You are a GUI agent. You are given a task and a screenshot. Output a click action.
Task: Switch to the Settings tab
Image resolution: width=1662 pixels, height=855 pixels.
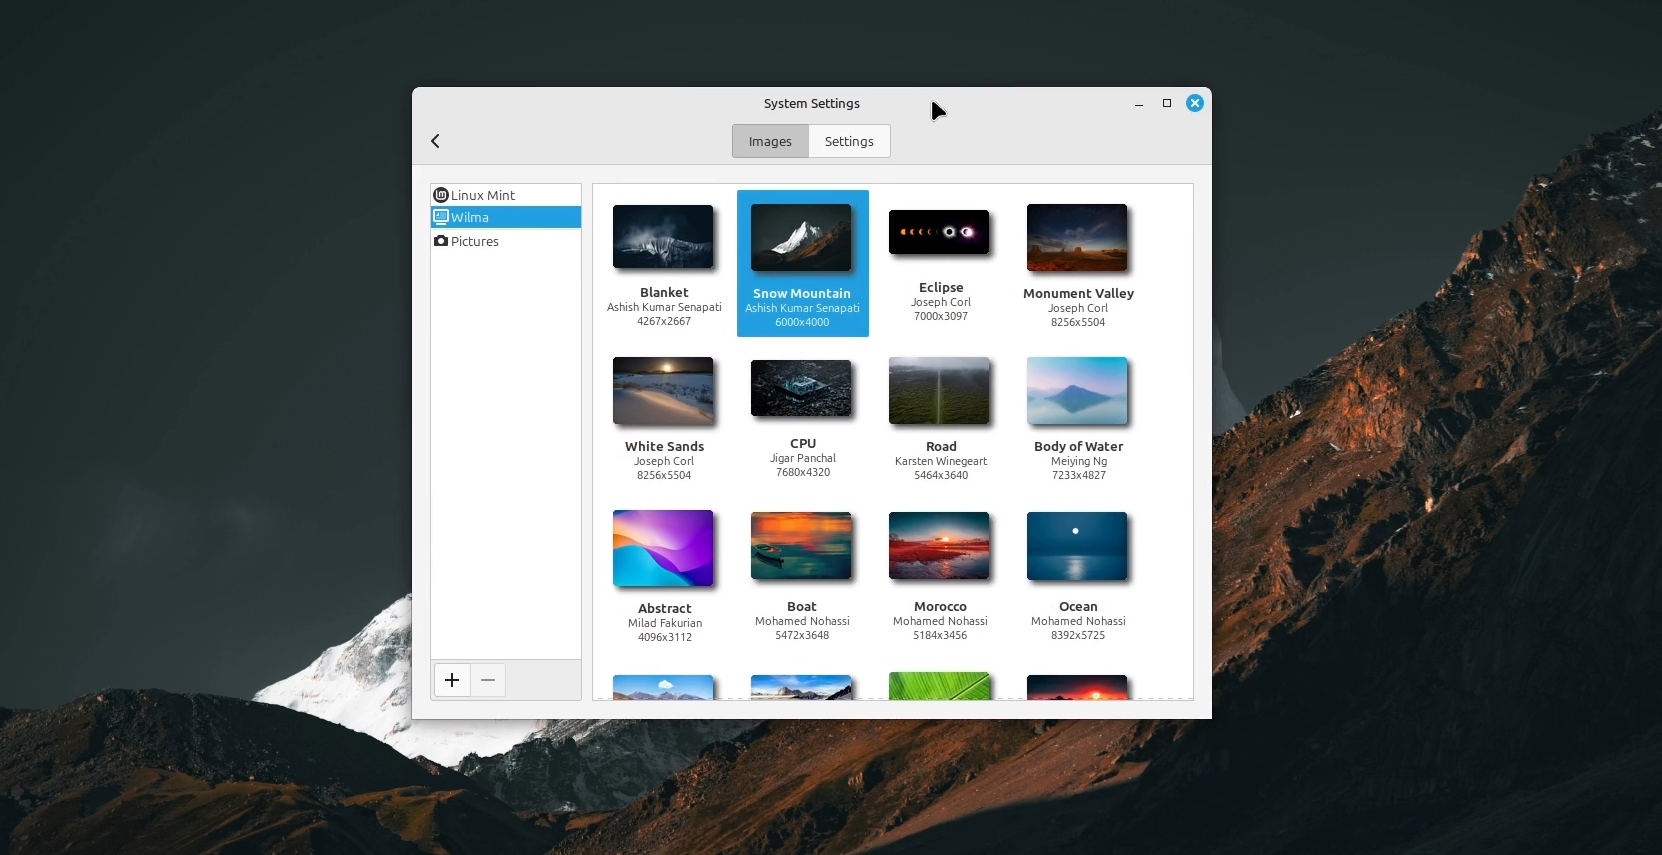pyautogui.click(x=849, y=141)
